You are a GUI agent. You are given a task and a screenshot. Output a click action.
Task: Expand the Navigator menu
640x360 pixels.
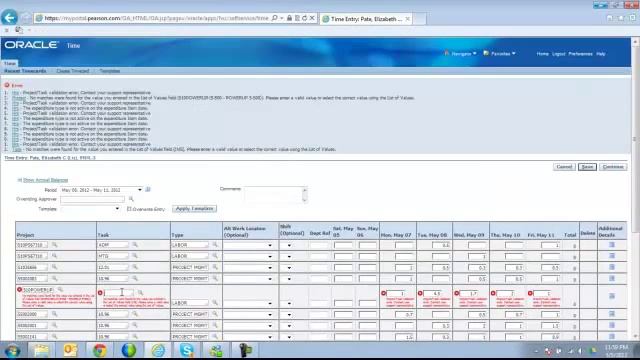coord(460,53)
